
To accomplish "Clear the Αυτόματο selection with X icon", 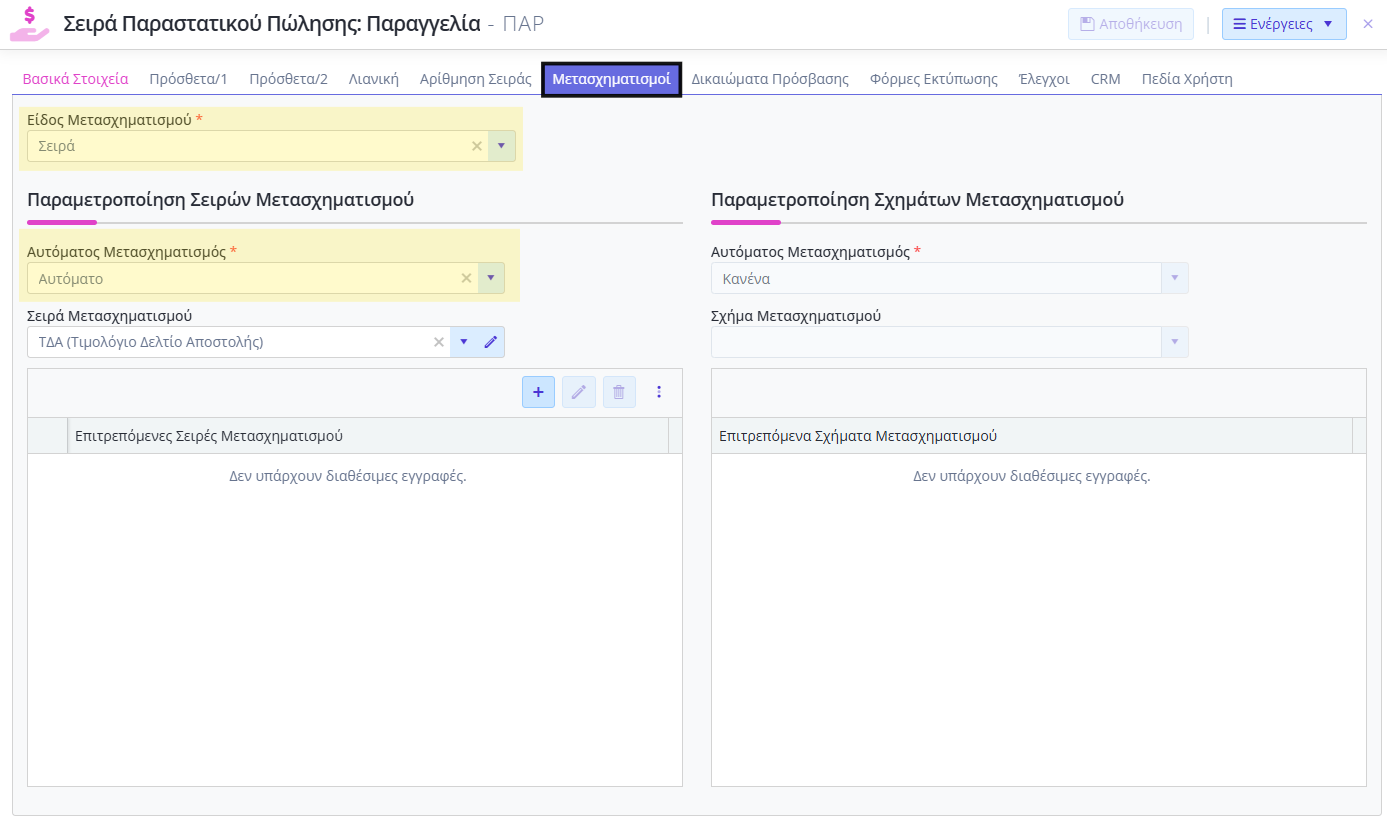I will point(466,278).
